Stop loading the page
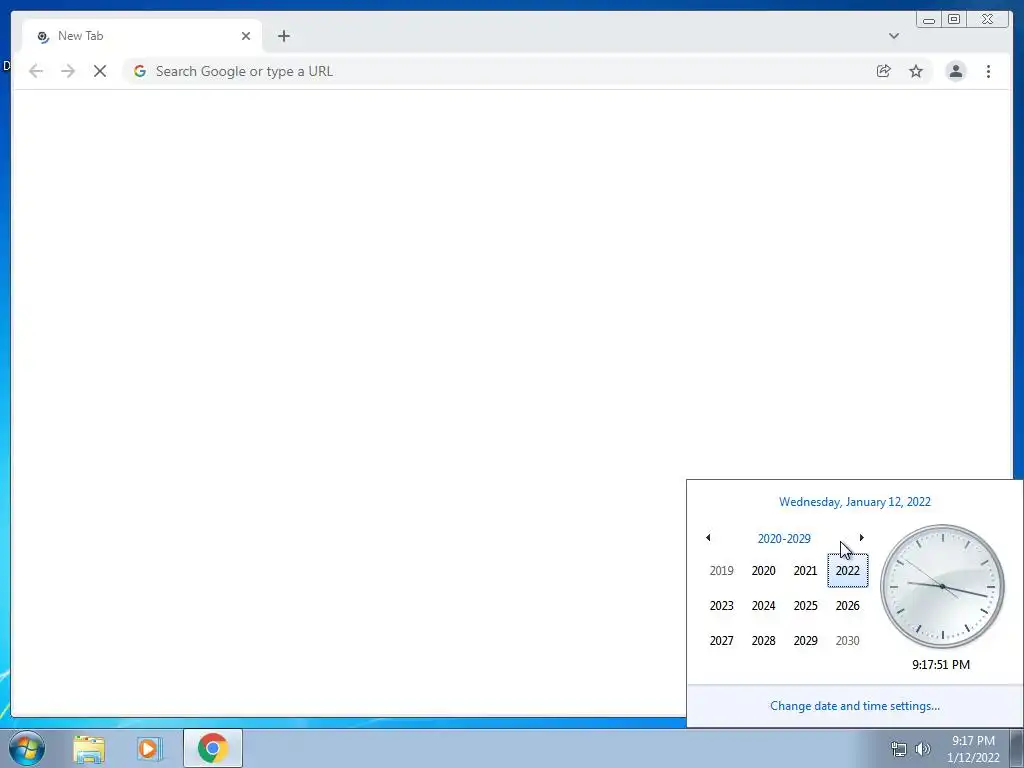Image resolution: width=1024 pixels, height=768 pixels. pos(100,71)
